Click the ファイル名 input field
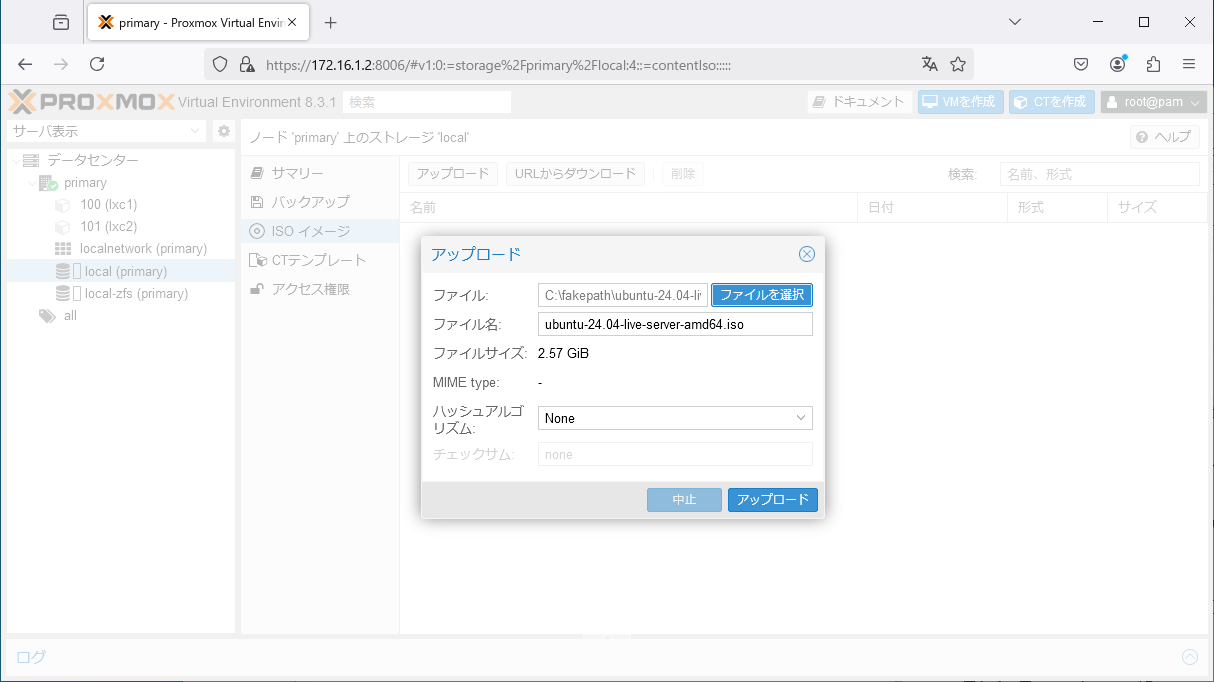This screenshot has width=1214, height=682. pos(675,324)
